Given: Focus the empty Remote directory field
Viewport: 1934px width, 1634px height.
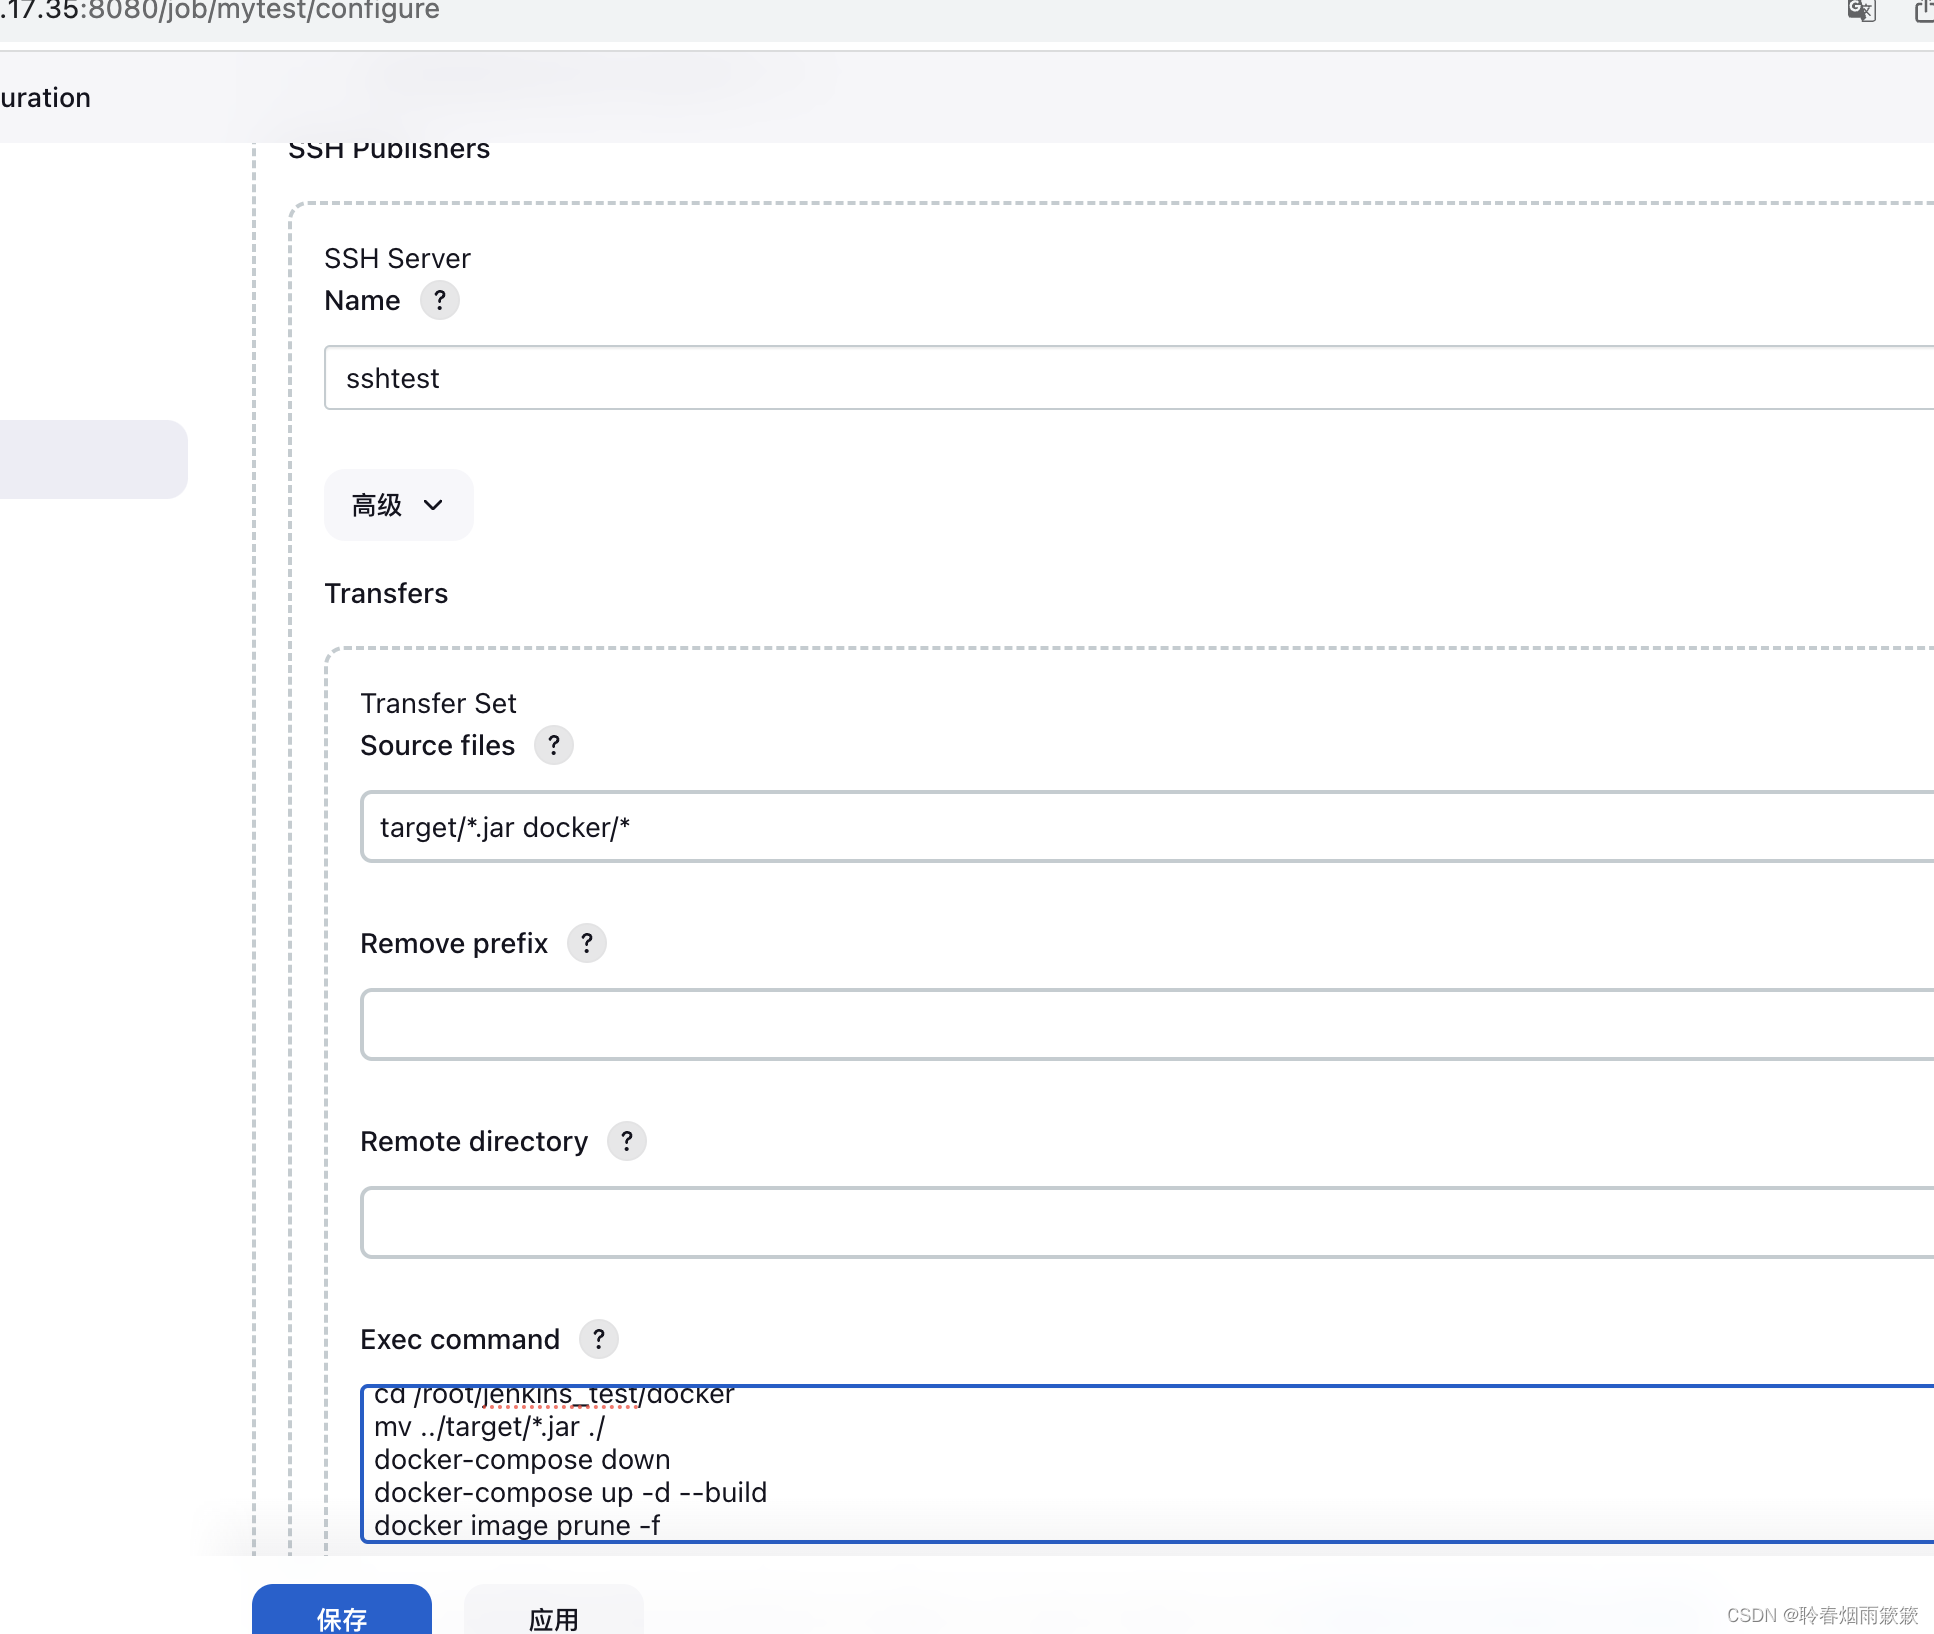Looking at the screenshot, I should tap(1147, 1223).
